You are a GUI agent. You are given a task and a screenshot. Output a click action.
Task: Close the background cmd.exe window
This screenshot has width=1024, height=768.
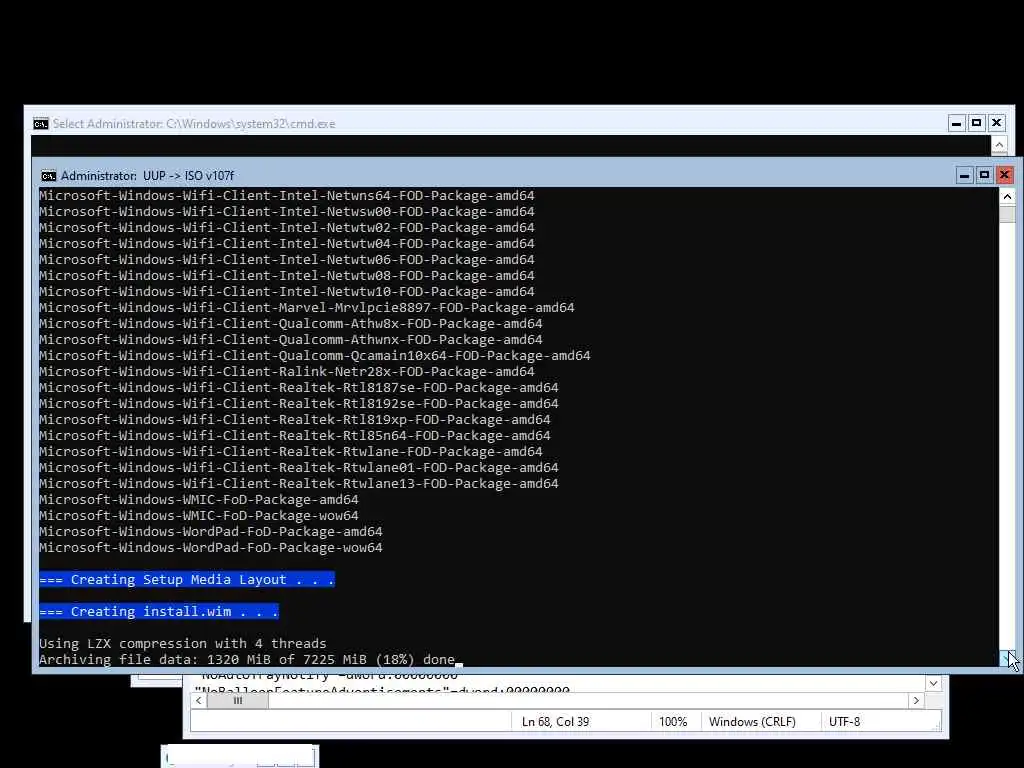click(997, 123)
